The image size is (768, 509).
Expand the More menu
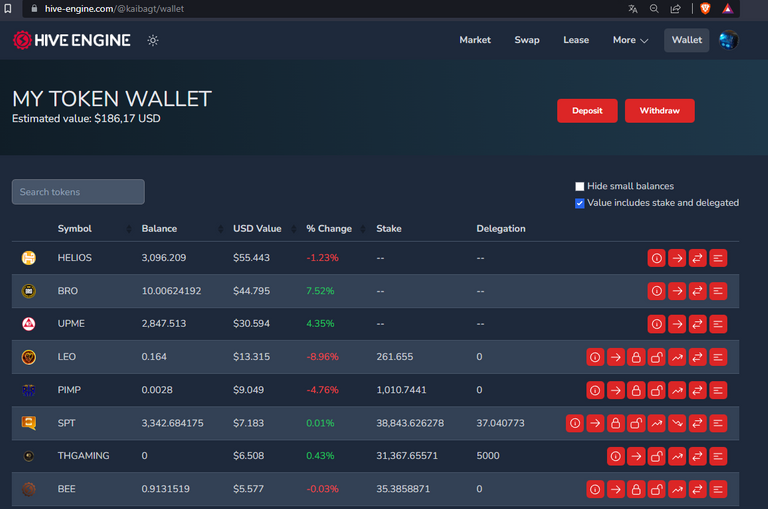(x=630, y=40)
